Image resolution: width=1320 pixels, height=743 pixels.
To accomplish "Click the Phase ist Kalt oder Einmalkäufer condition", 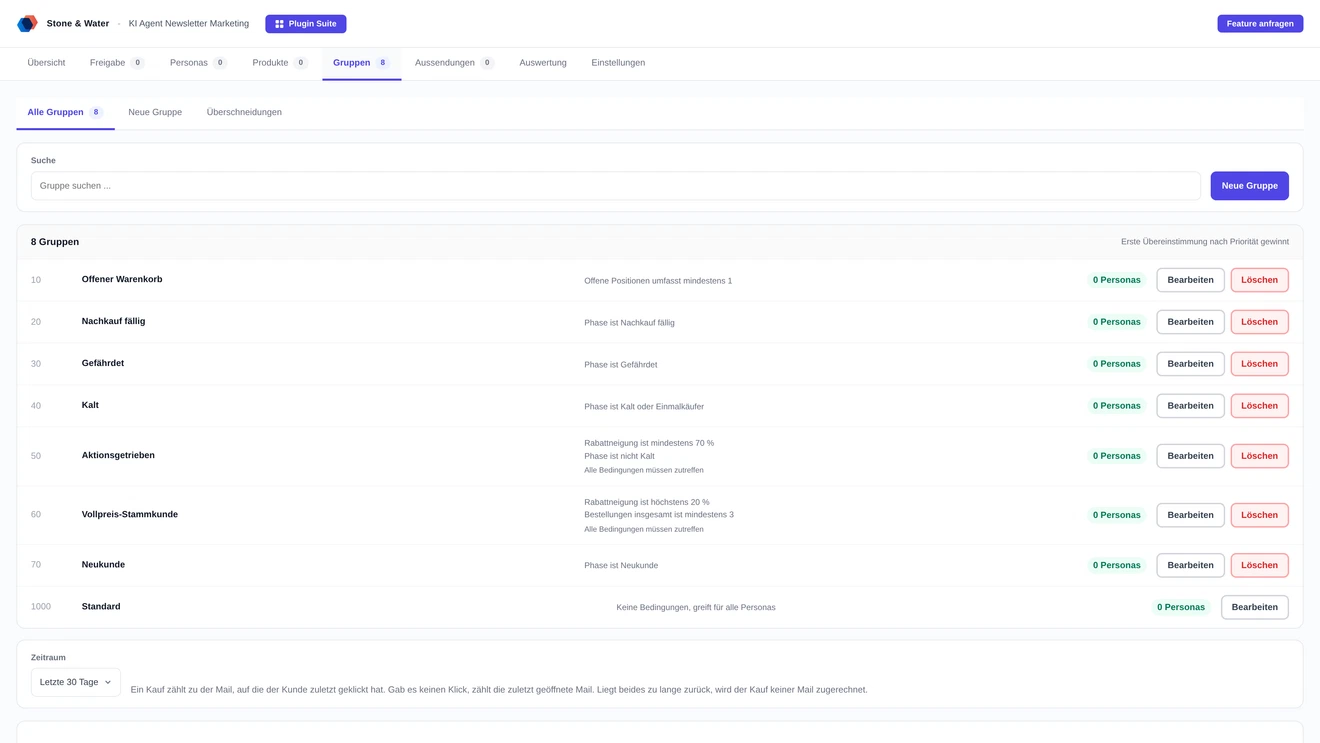I will (644, 407).
